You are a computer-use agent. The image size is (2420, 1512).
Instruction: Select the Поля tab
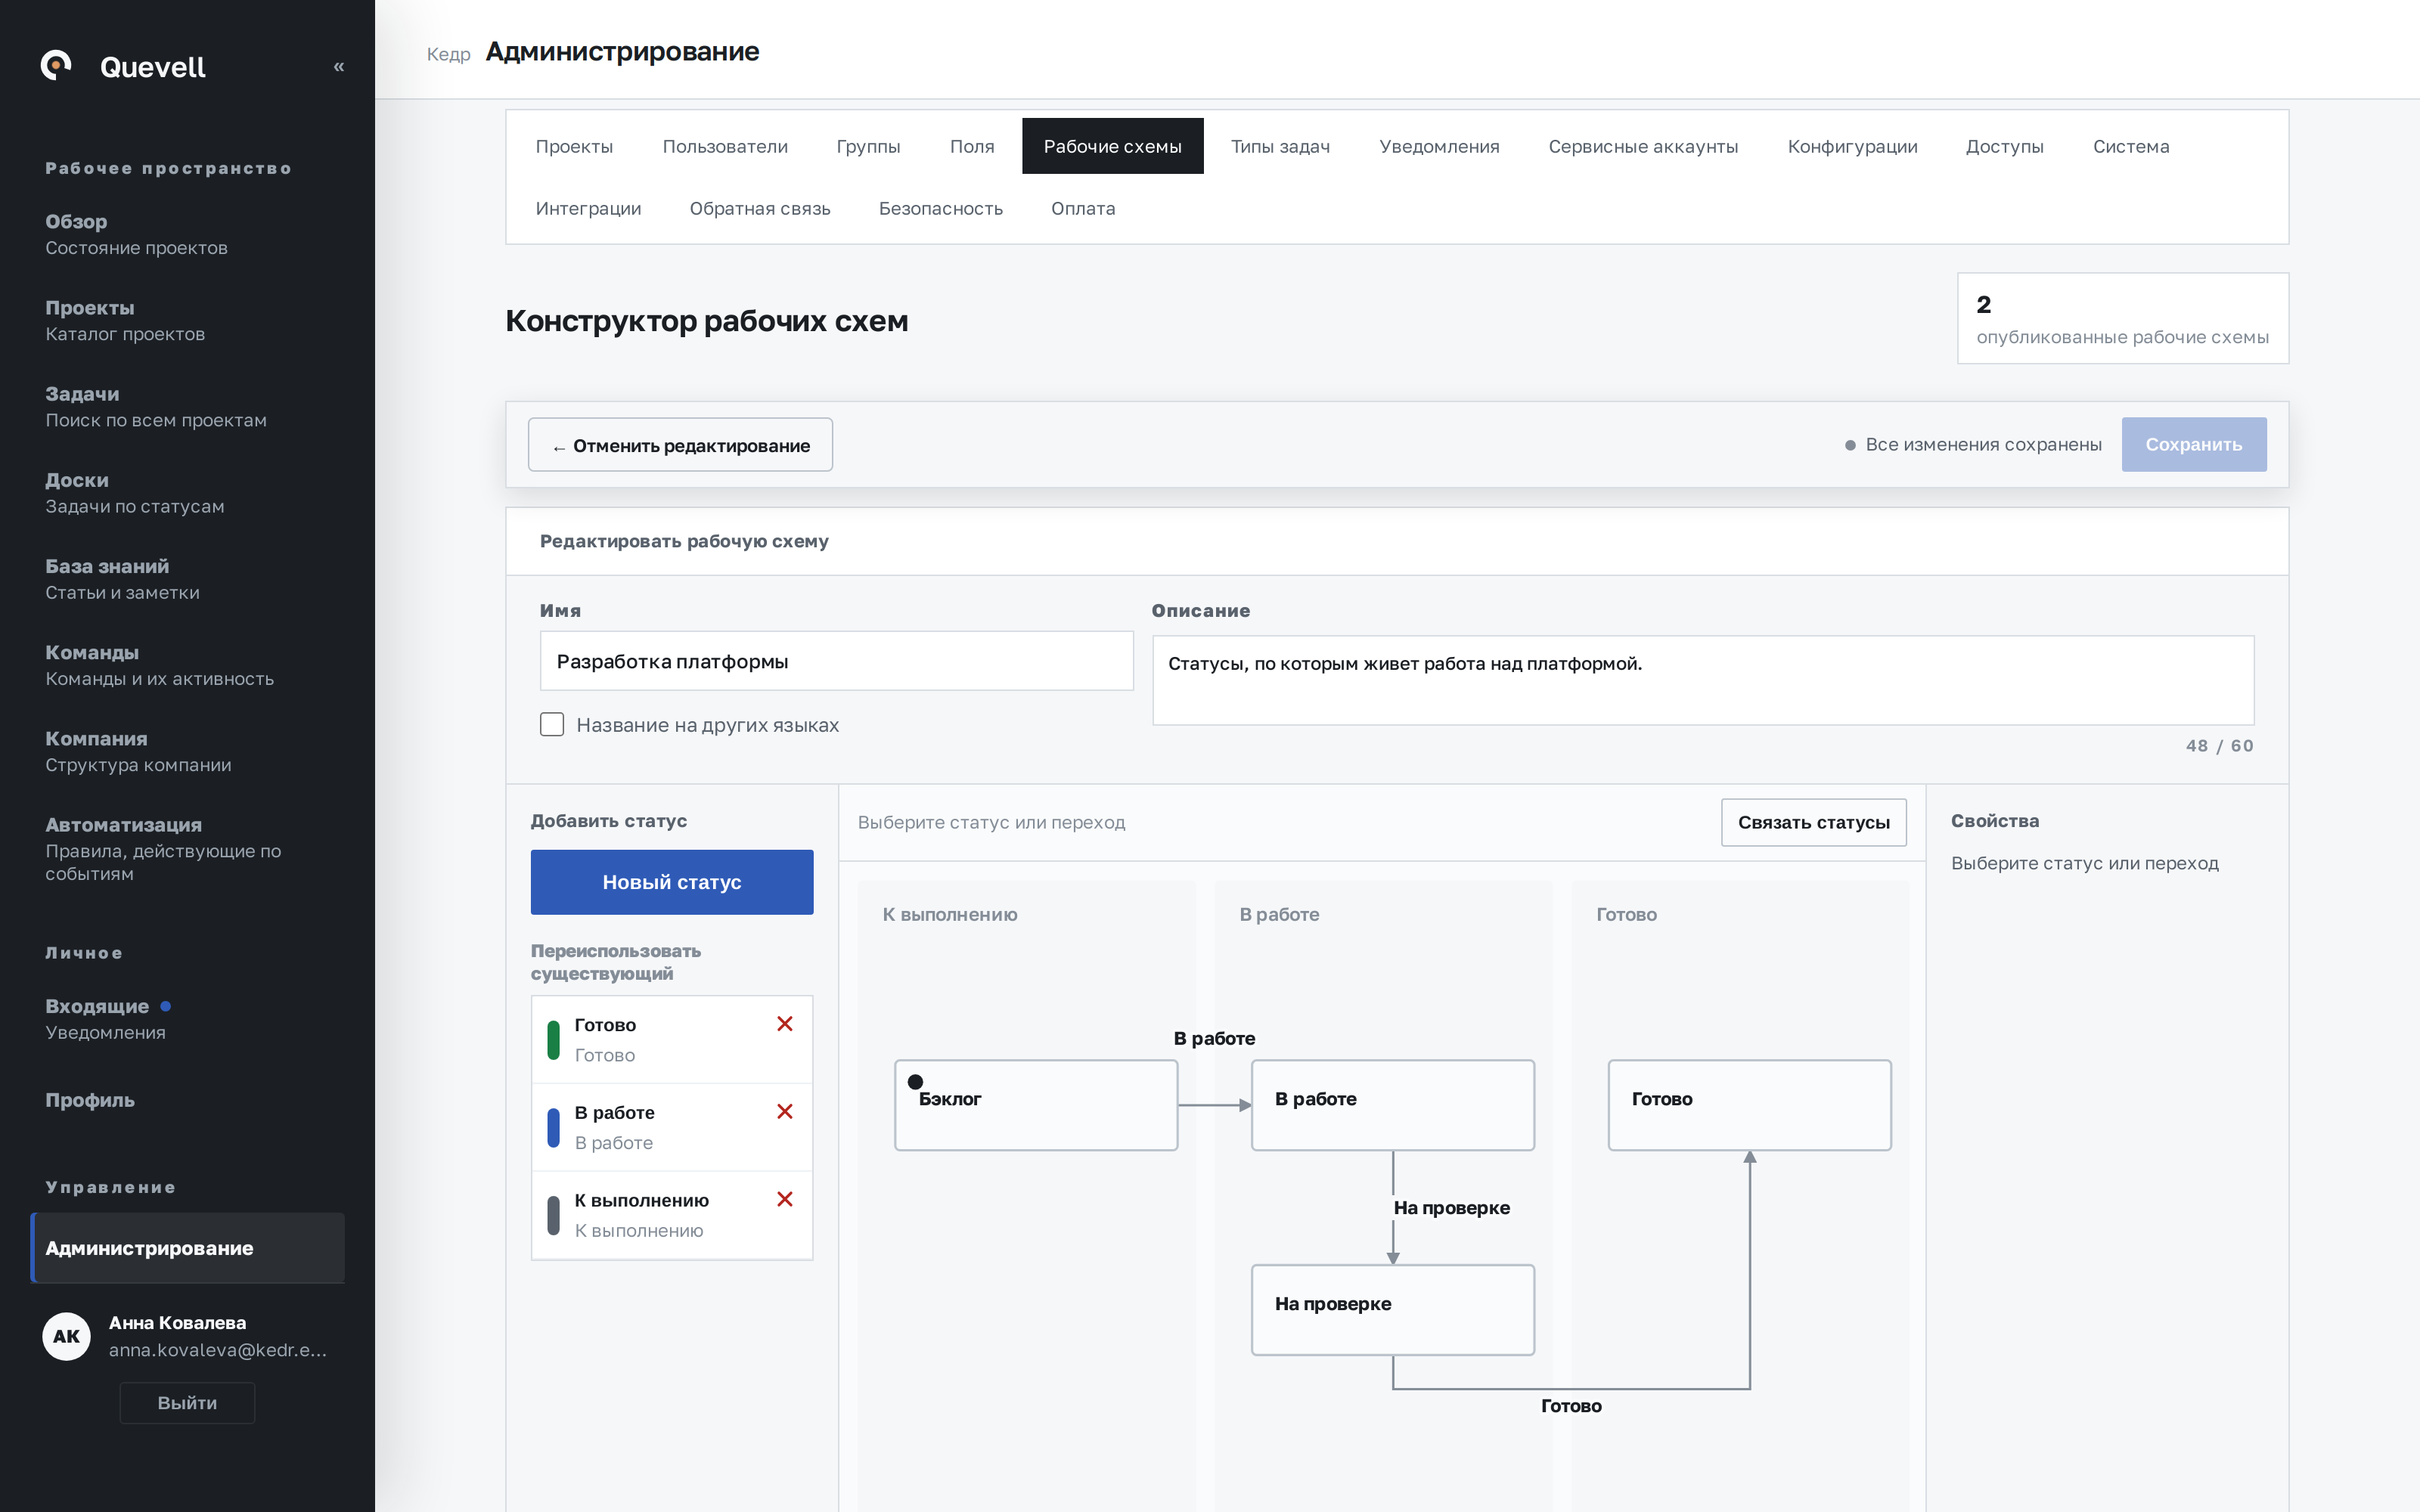click(x=972, y=146)
